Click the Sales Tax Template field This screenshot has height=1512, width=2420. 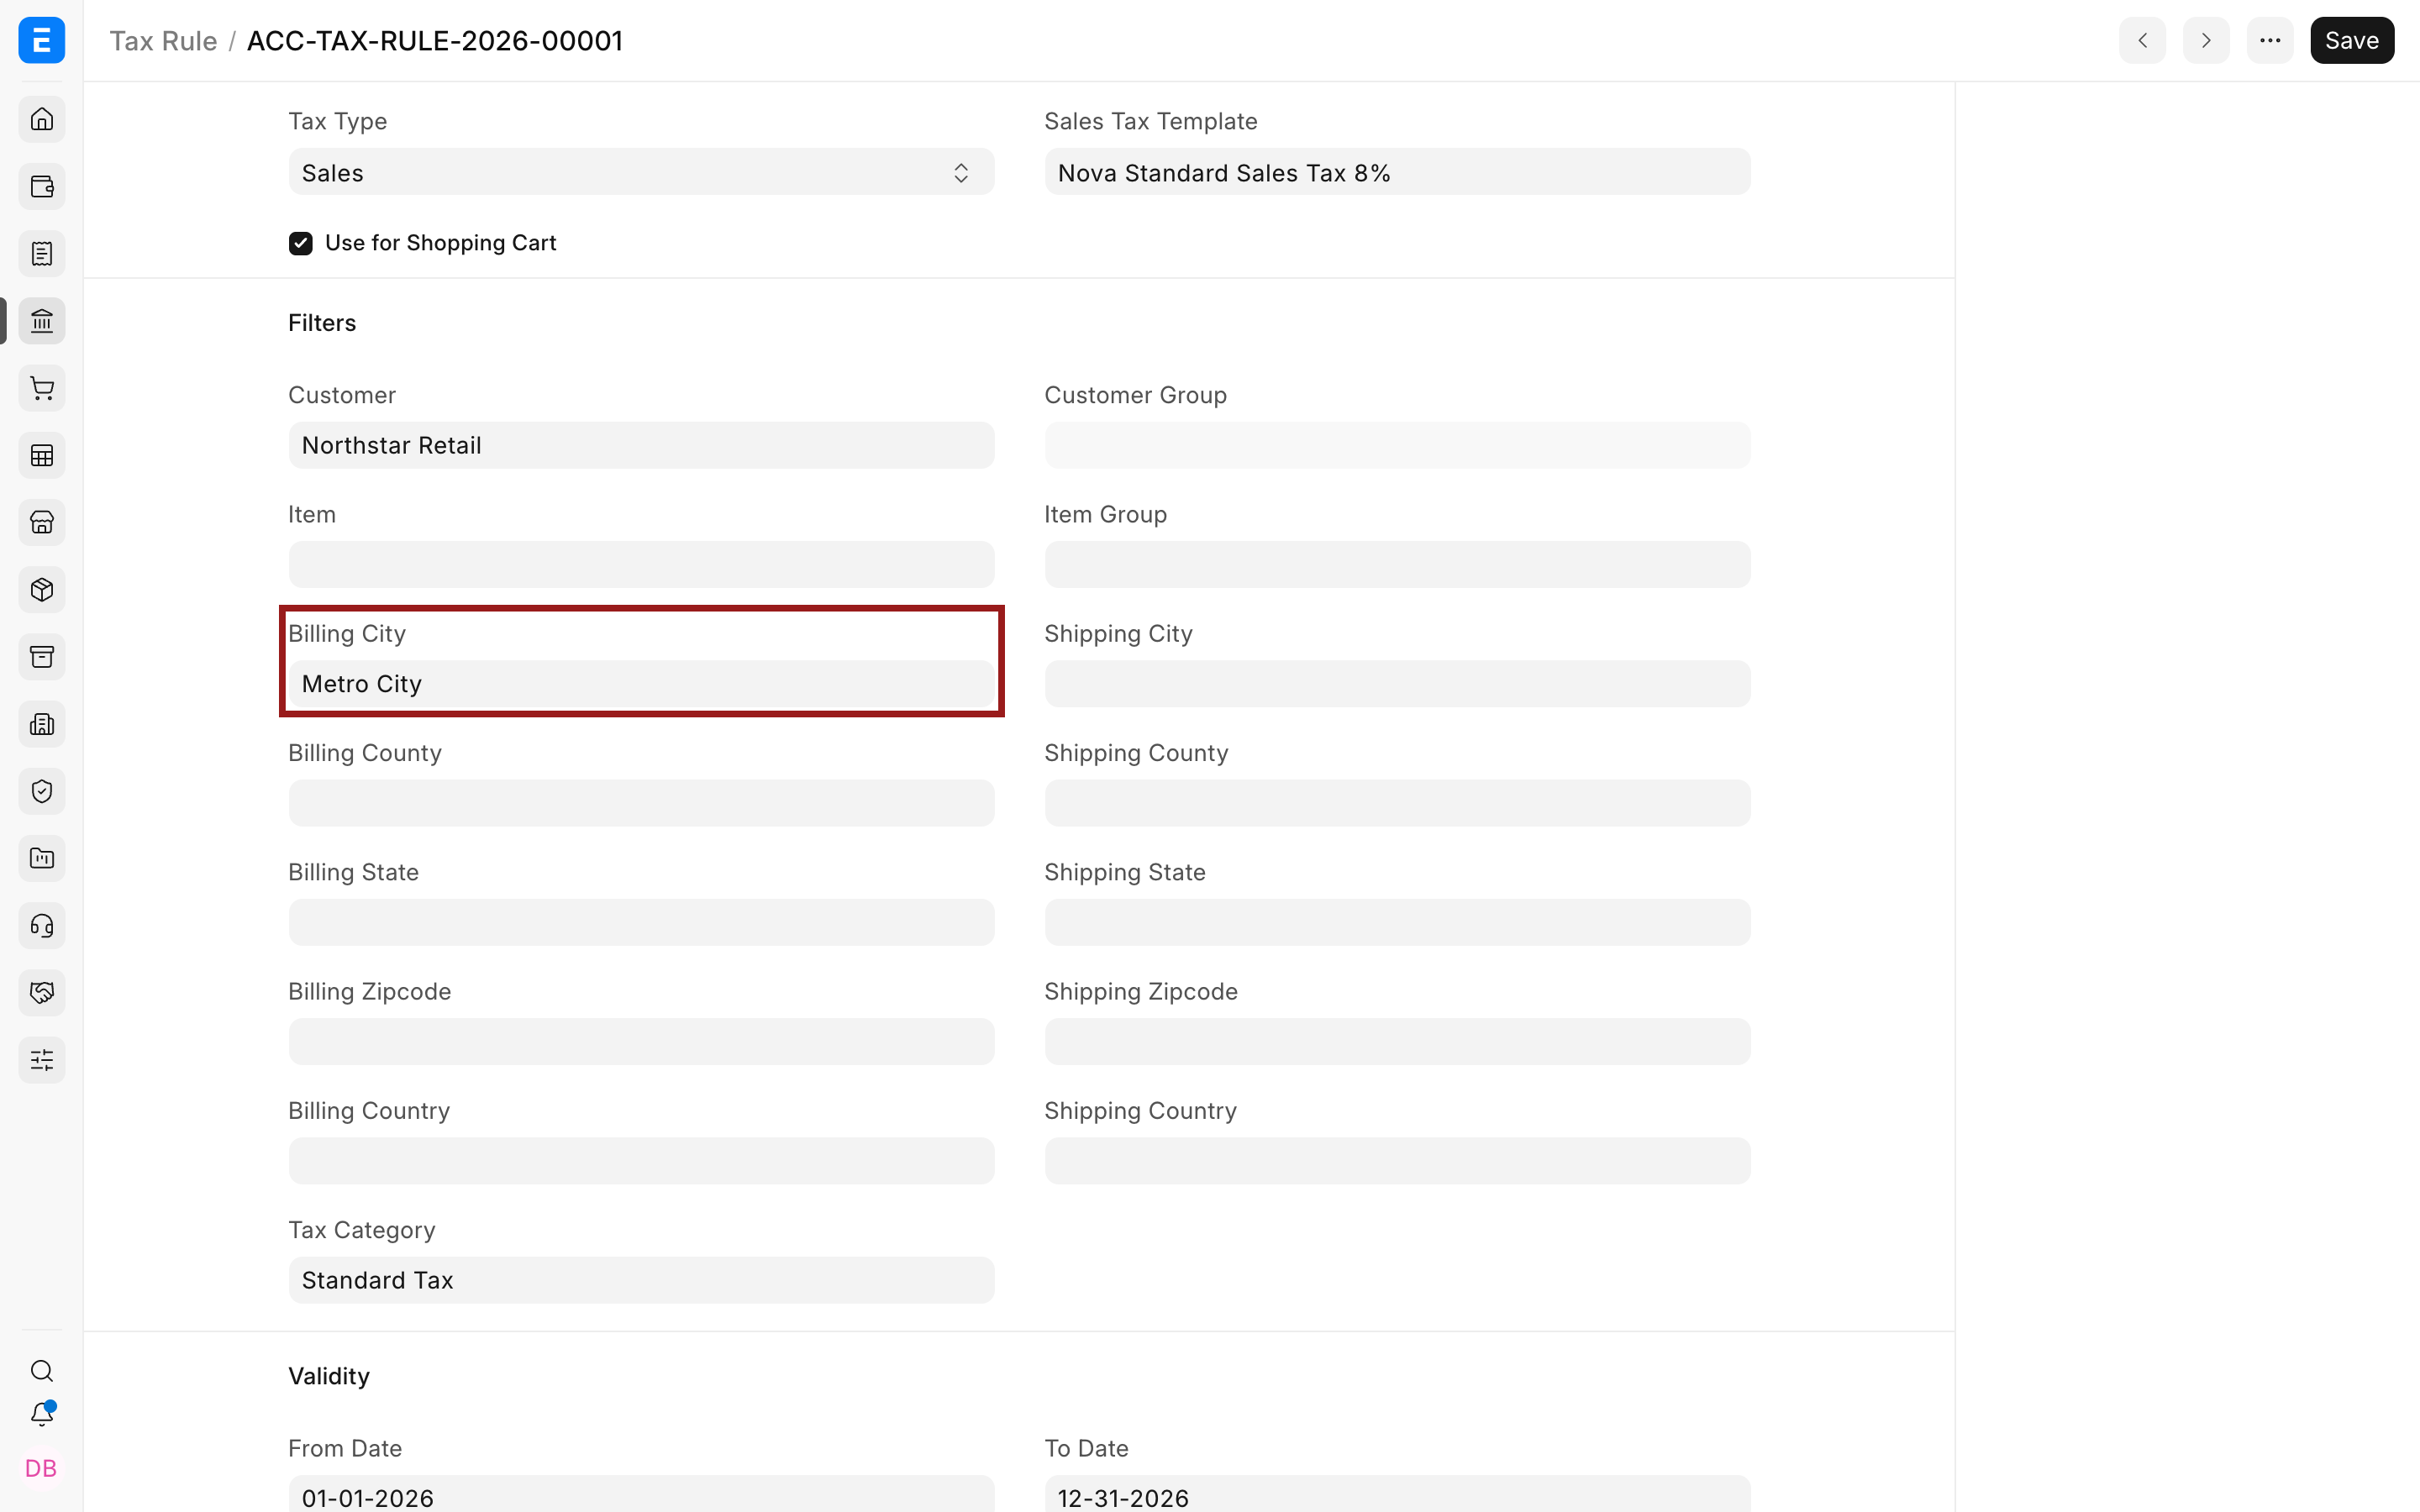click(x=1397, y=172)
